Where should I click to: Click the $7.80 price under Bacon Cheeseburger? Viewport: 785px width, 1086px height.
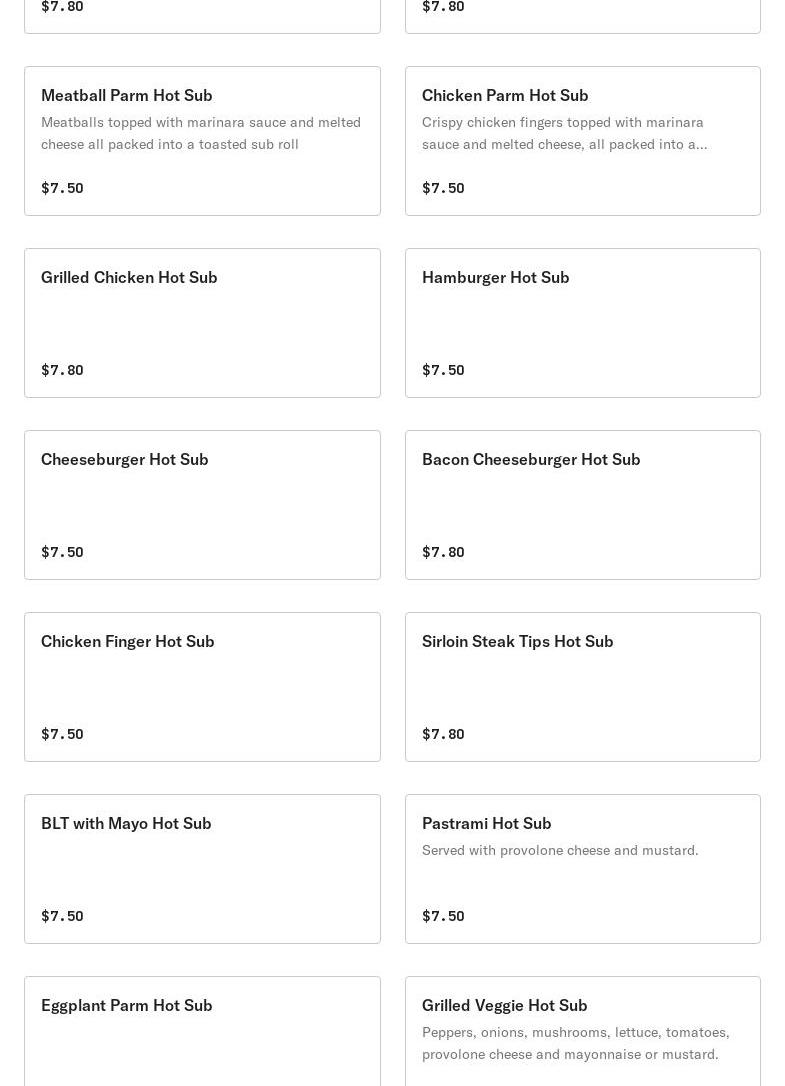pos(443,552)
